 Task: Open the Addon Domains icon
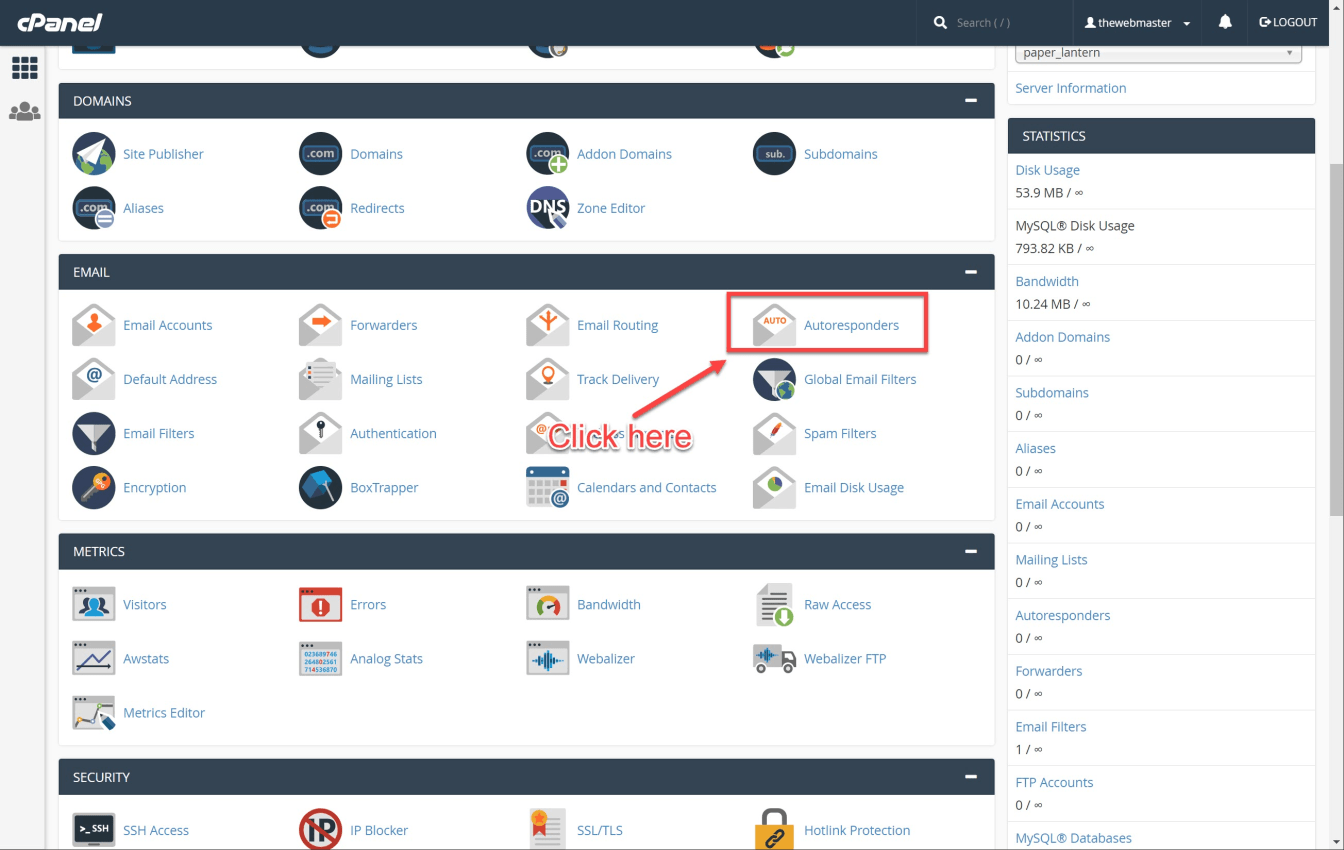(x=548, y=154)
